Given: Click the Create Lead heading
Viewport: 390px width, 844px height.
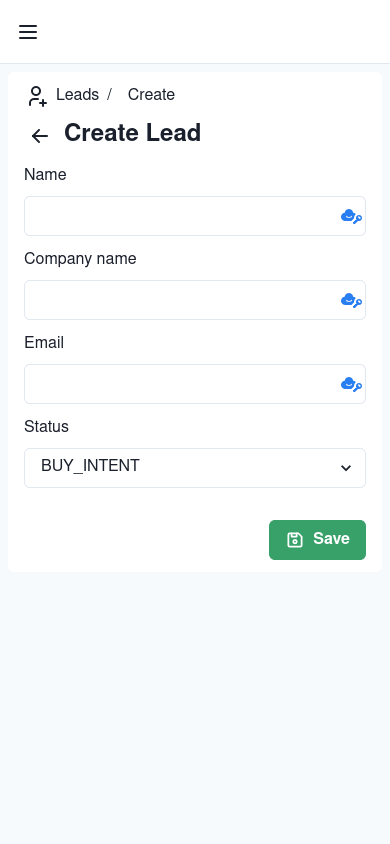Looking at the screenshot, I should pos(132,133).
